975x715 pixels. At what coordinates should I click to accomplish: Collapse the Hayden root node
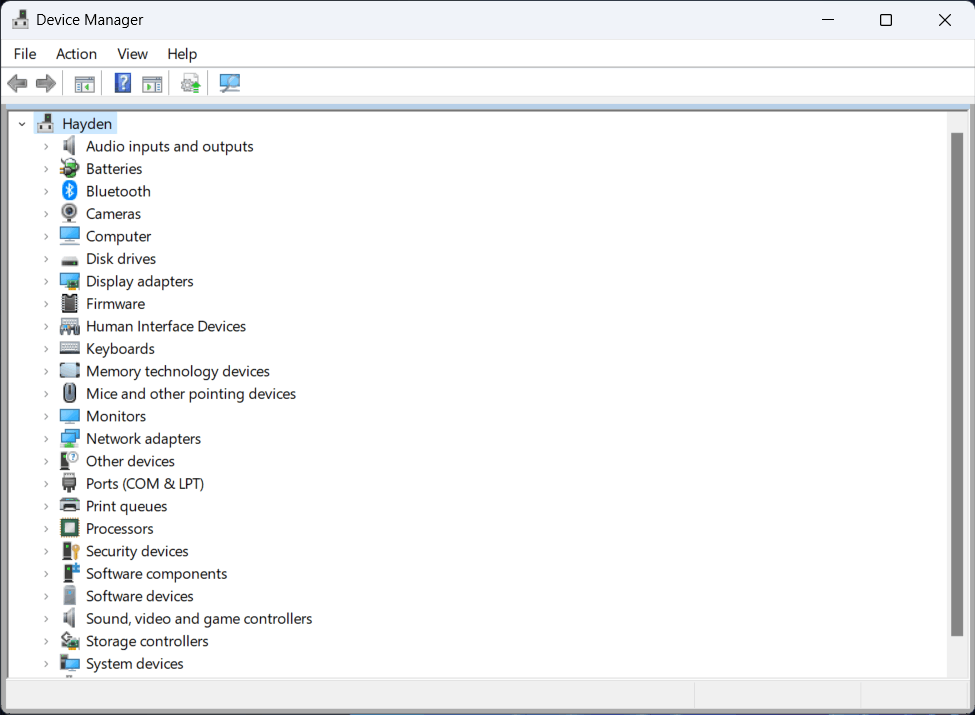[22, 122]
